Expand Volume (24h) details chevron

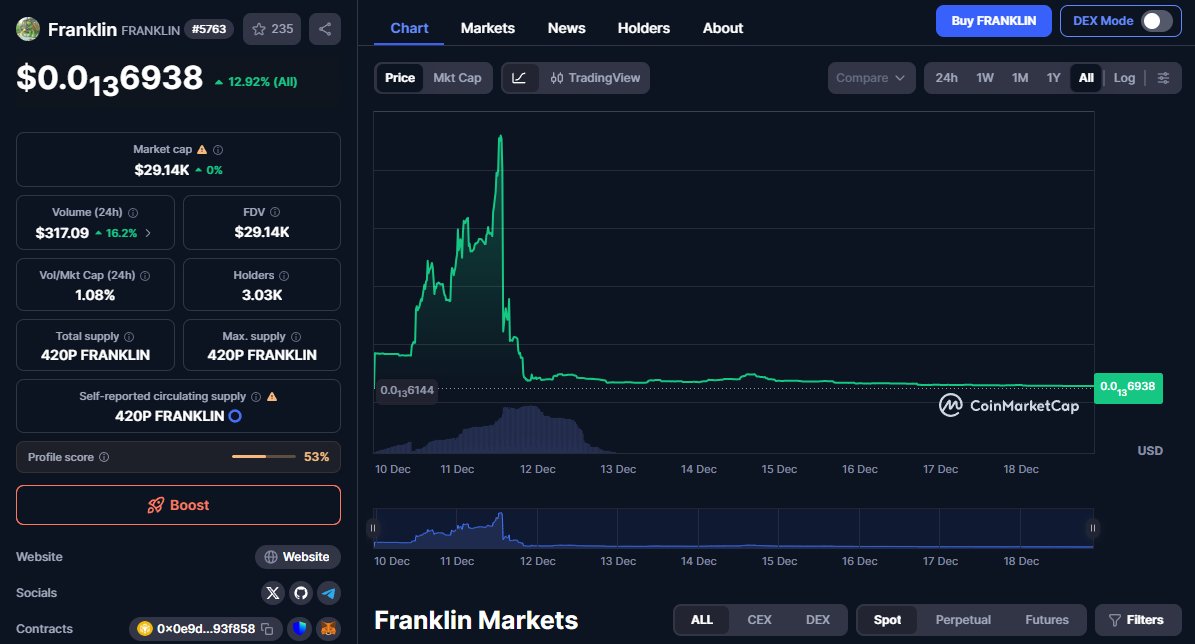149,233
